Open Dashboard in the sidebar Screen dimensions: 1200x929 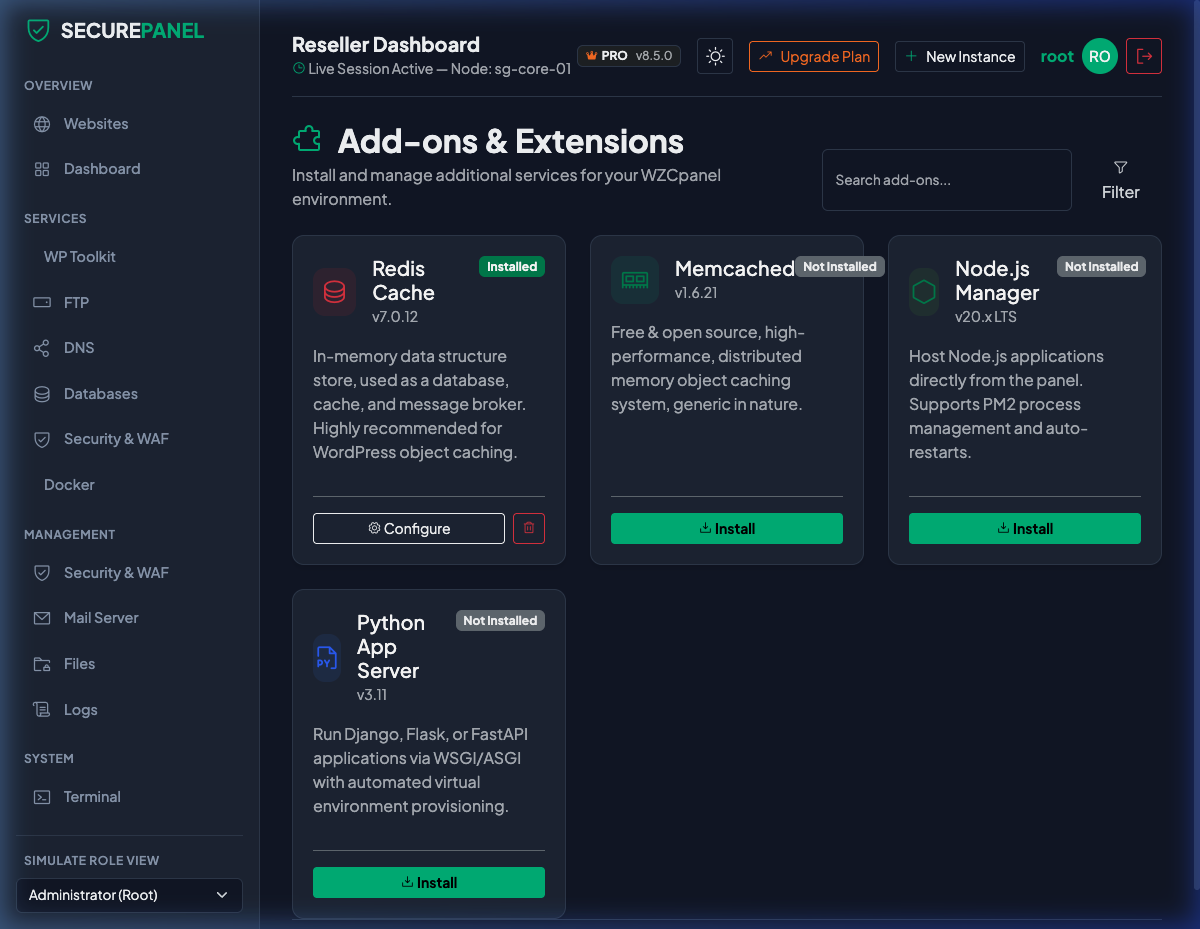pyautogui.click(x=102, y=169)
